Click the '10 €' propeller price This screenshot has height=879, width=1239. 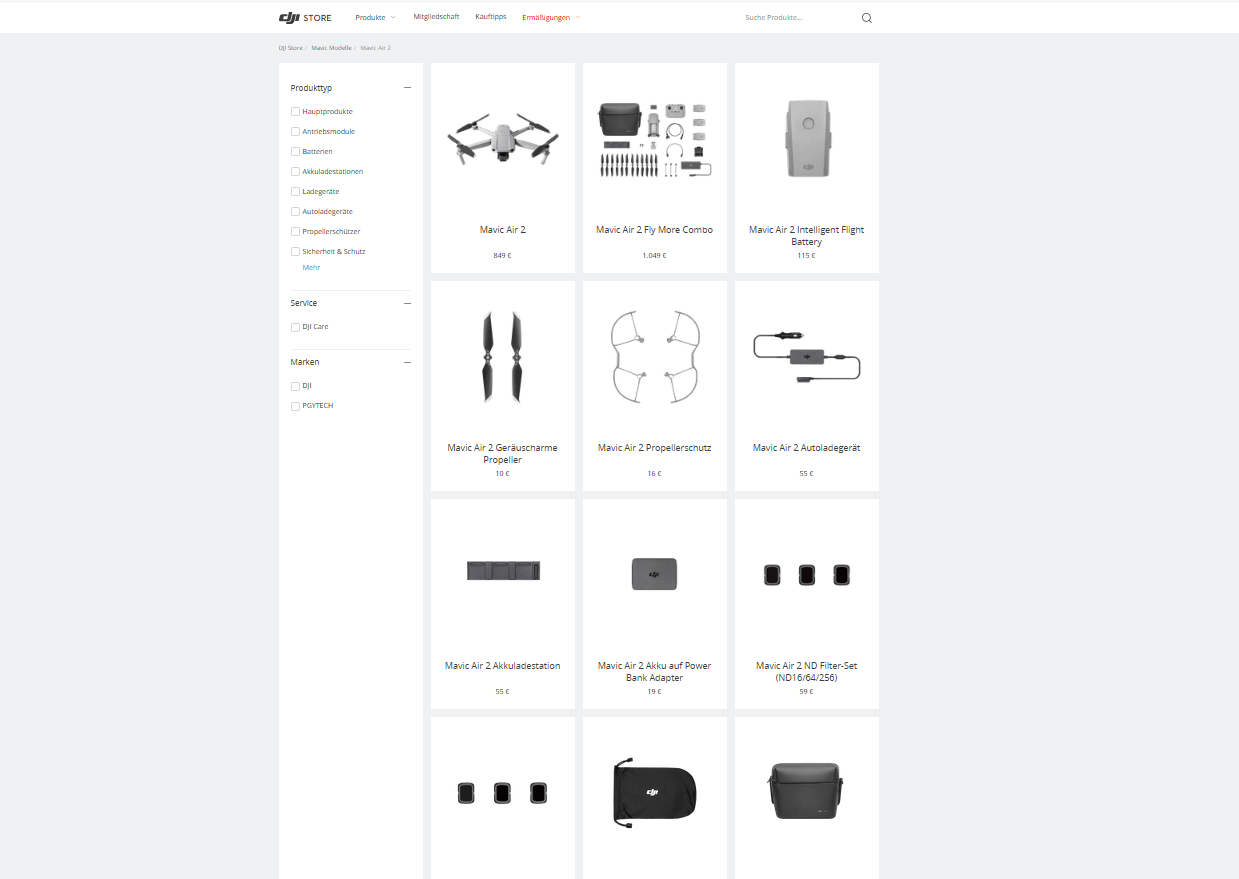[x=502, y=474]
